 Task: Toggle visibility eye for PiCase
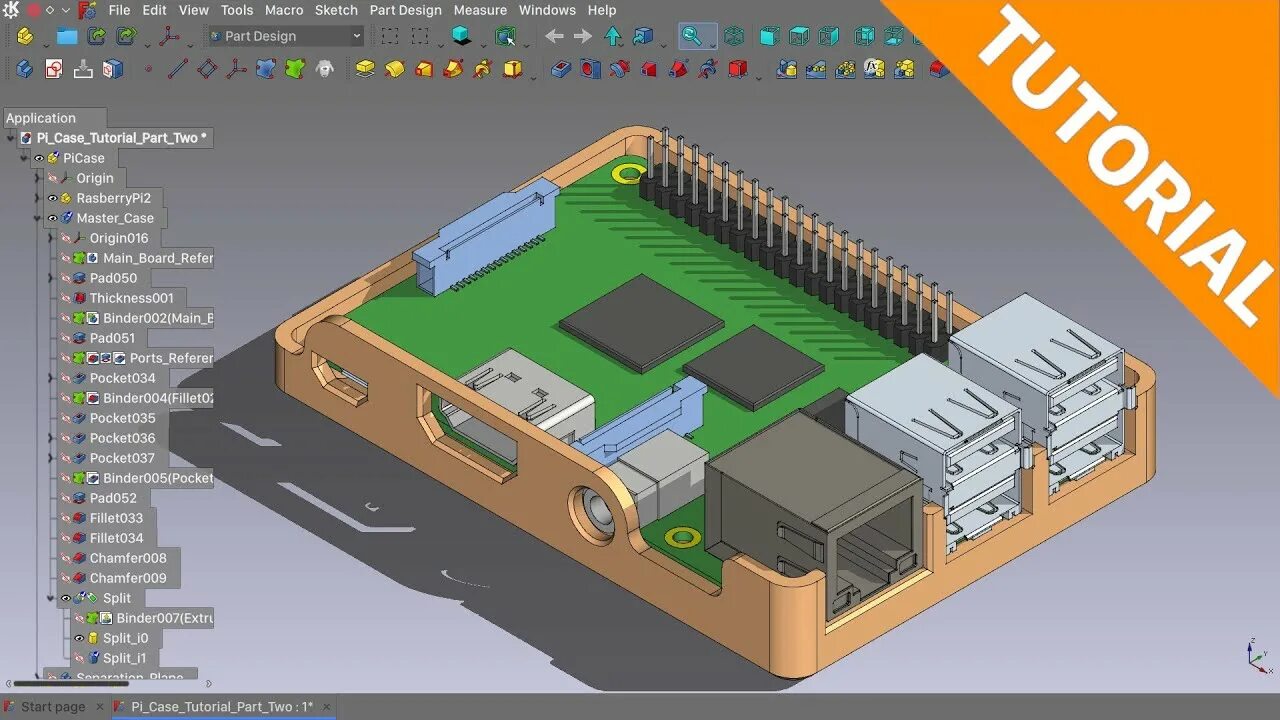40,158
